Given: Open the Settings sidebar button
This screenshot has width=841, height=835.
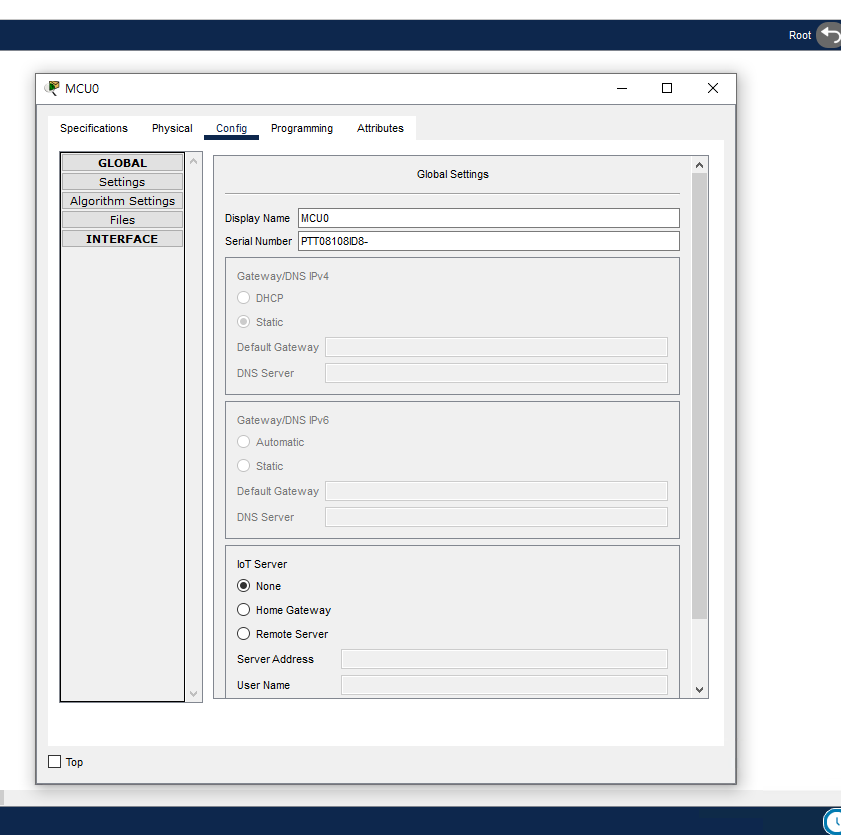Looking at the screenshot, I should [122, 182].
